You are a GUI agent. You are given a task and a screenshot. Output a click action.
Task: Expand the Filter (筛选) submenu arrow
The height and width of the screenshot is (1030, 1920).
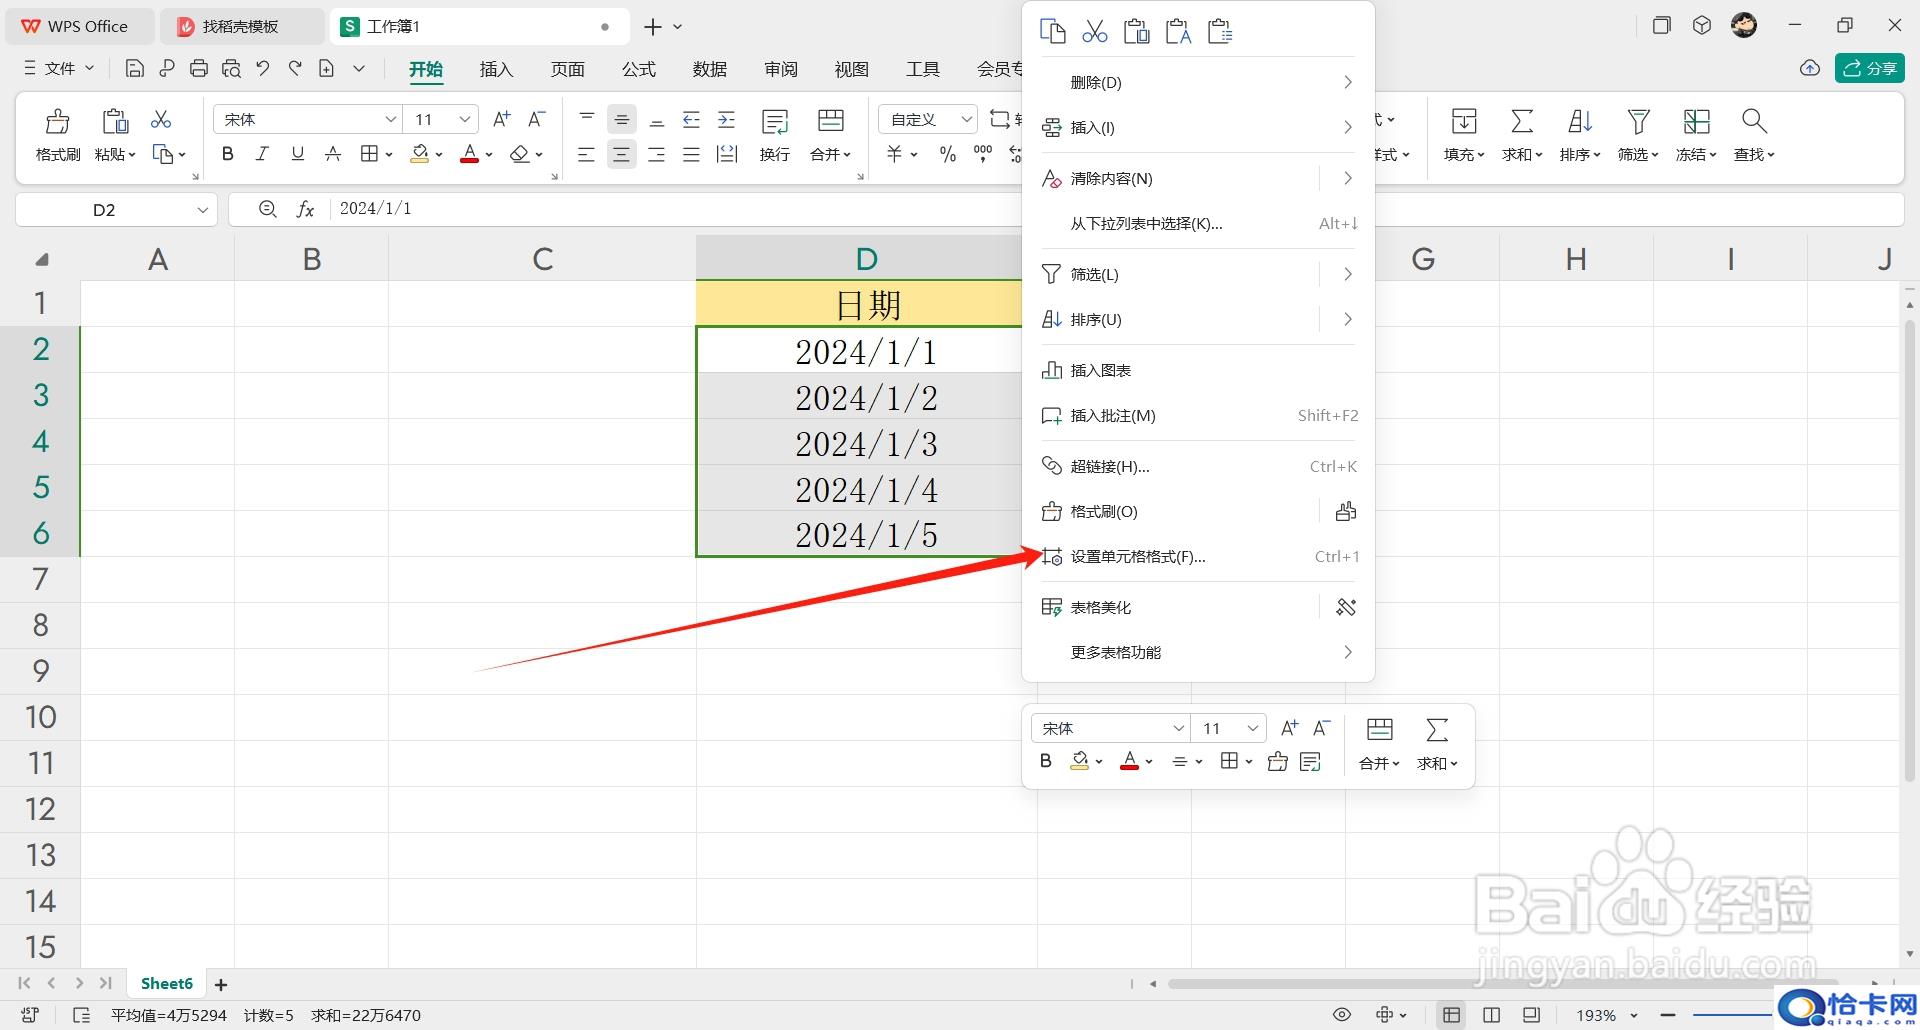(x=1348, y=274)
